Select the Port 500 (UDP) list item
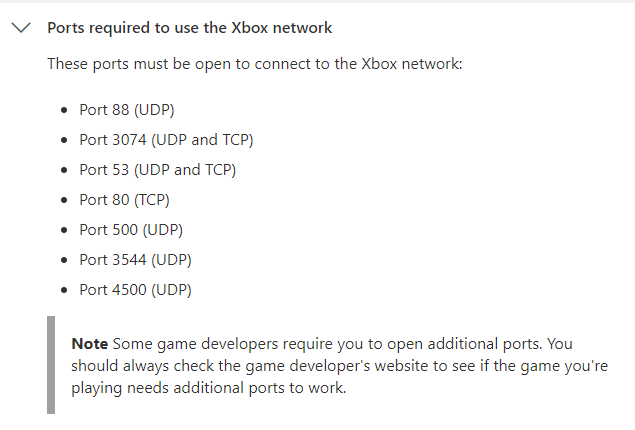This screenshot has height=430, width=635. [x=131, y=230]
